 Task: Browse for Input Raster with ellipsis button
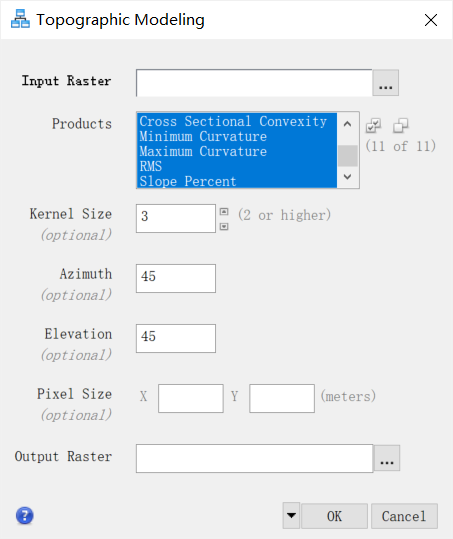[x=386, y=83]
